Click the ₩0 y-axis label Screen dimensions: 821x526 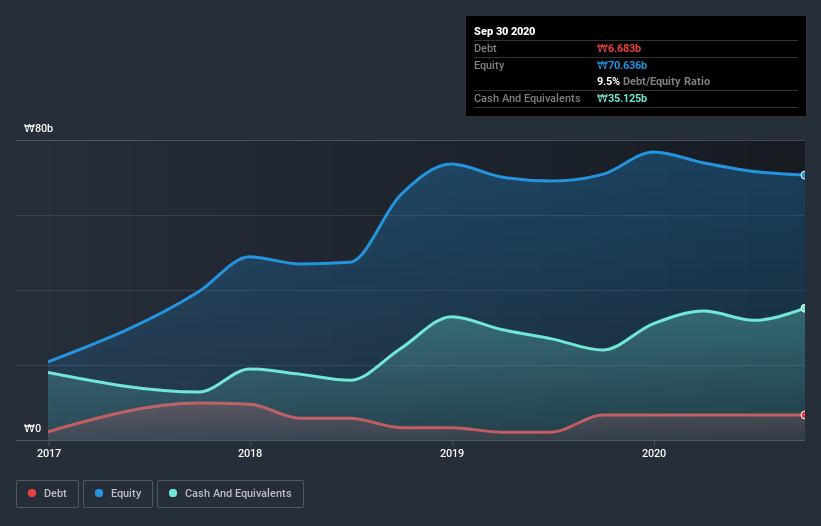[32, 429]
